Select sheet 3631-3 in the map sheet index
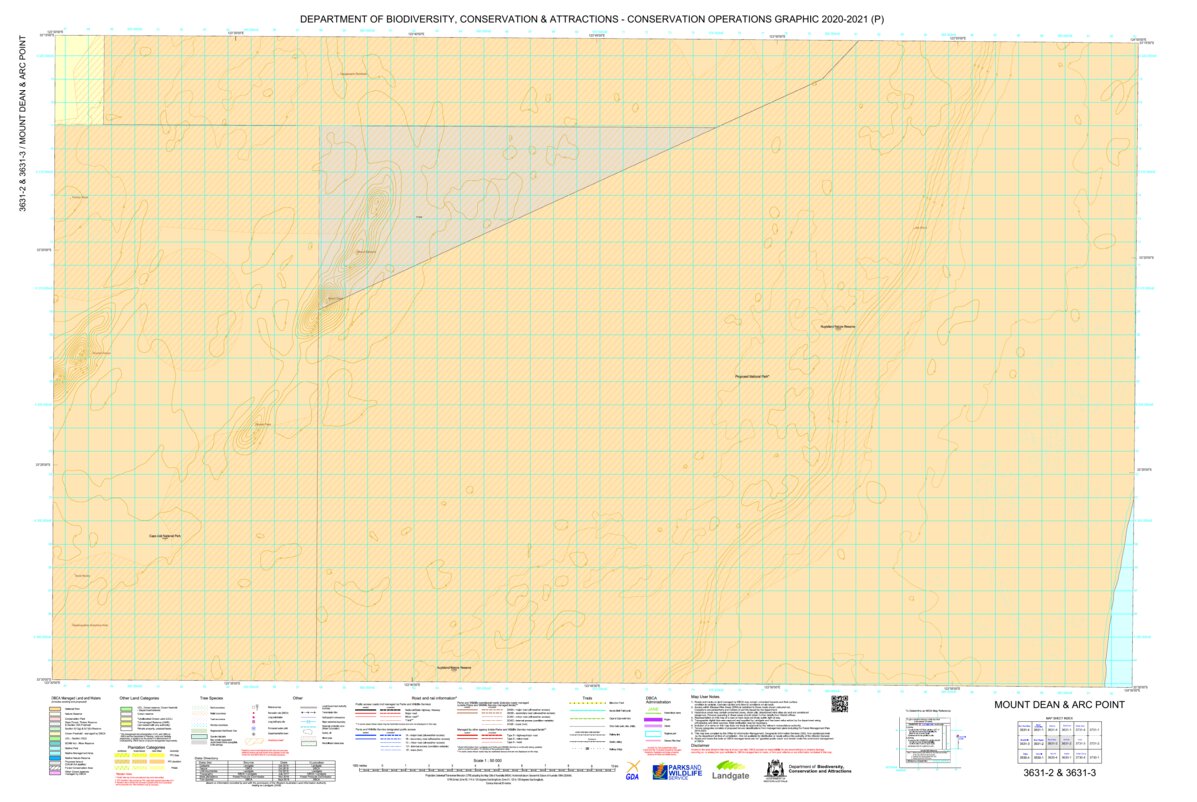 1053,743
